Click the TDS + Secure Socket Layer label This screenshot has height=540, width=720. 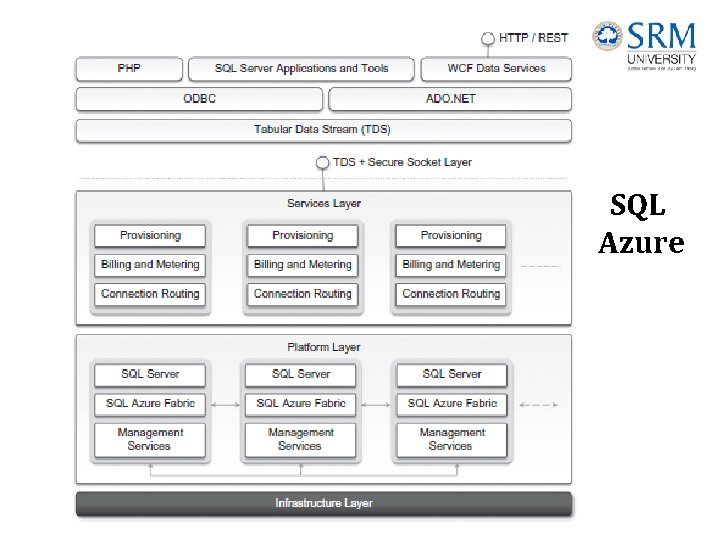[402, 162]
